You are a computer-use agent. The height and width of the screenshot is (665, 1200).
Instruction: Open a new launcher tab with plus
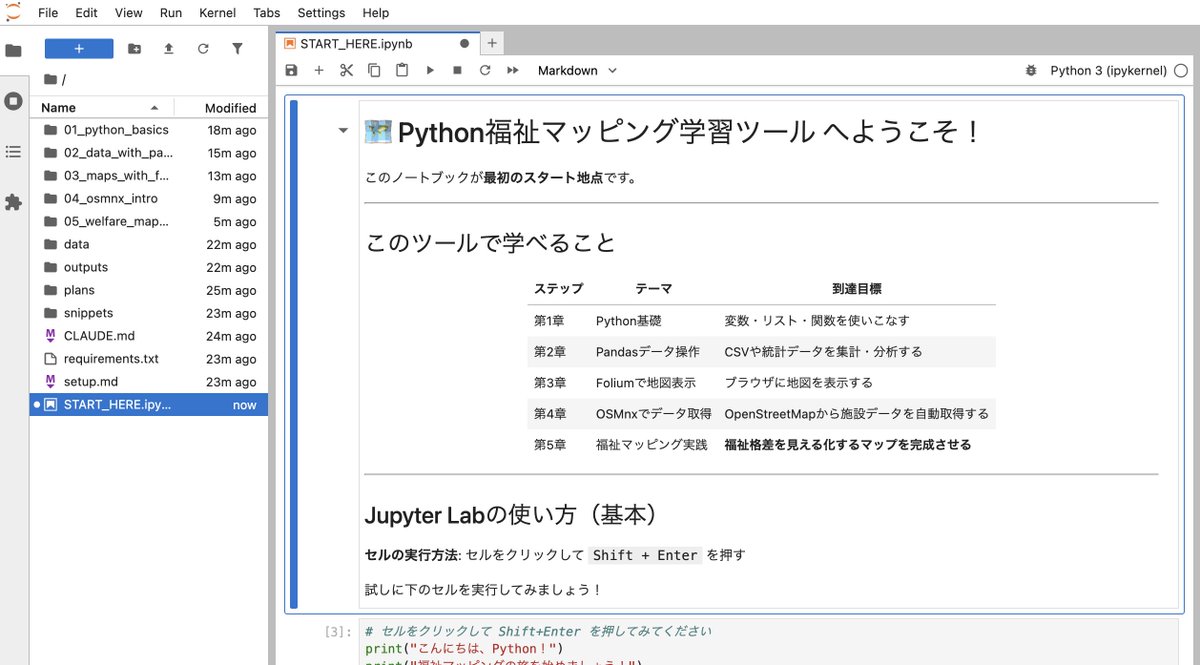pyautogui.click(x=492, y=44)
